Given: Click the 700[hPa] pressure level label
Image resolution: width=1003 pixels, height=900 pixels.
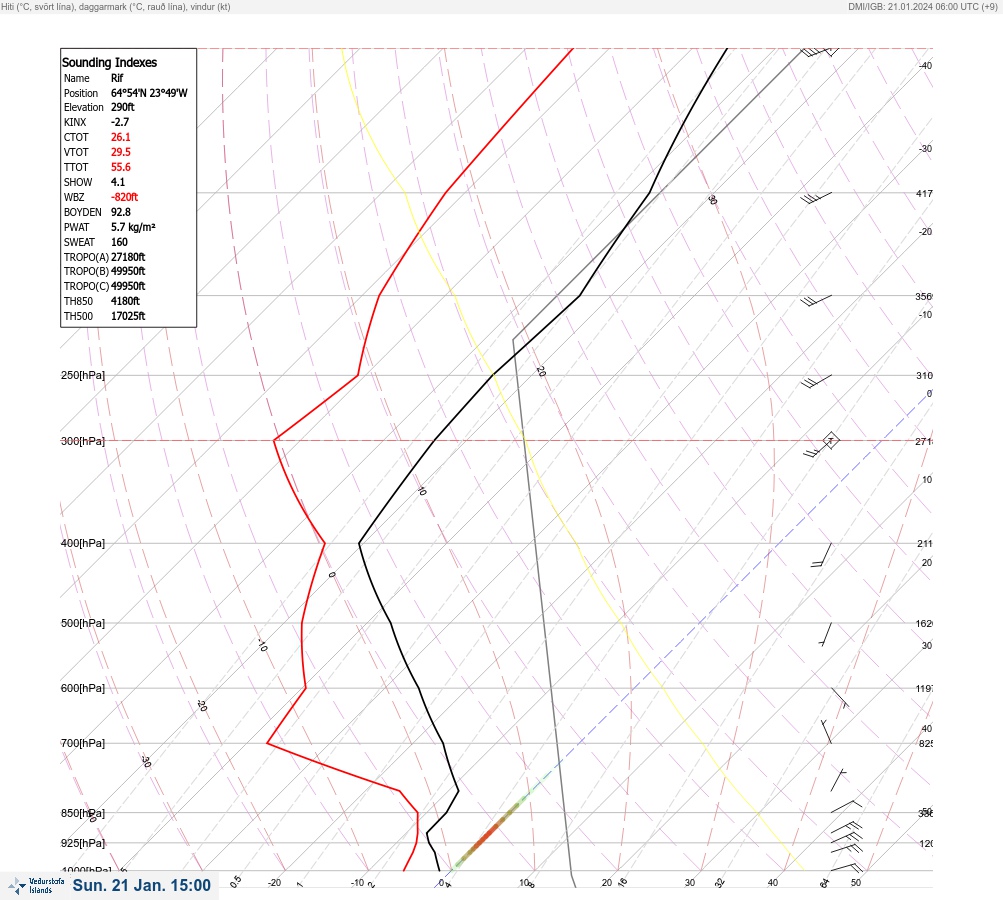Looking at the screenshot, I should point(83,743).
